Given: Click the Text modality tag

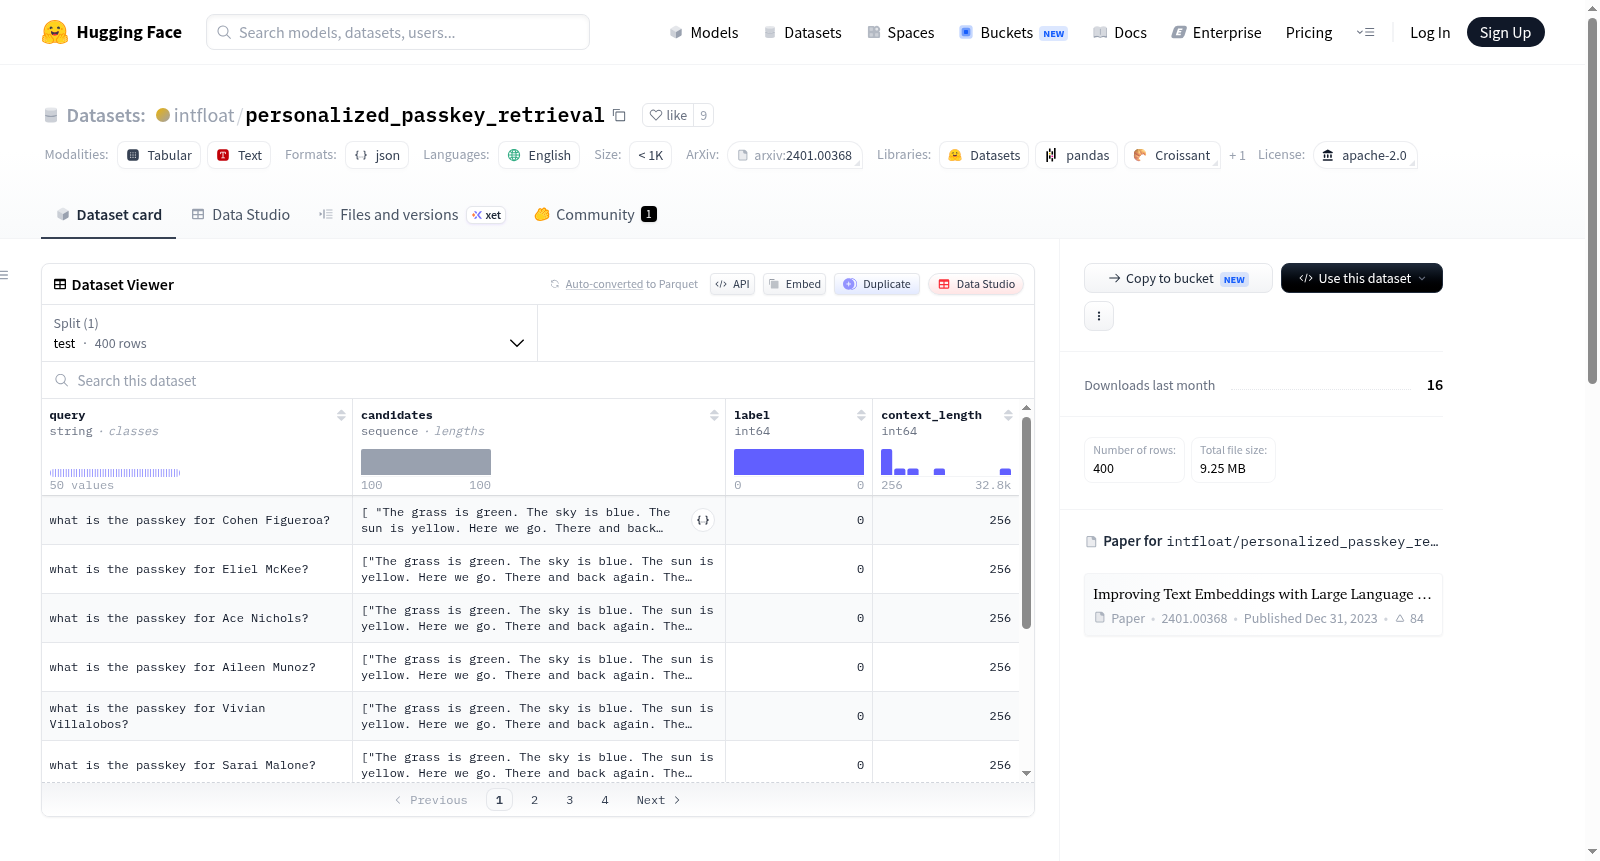Looking at the screenshot, I should (x=239, y=155).
